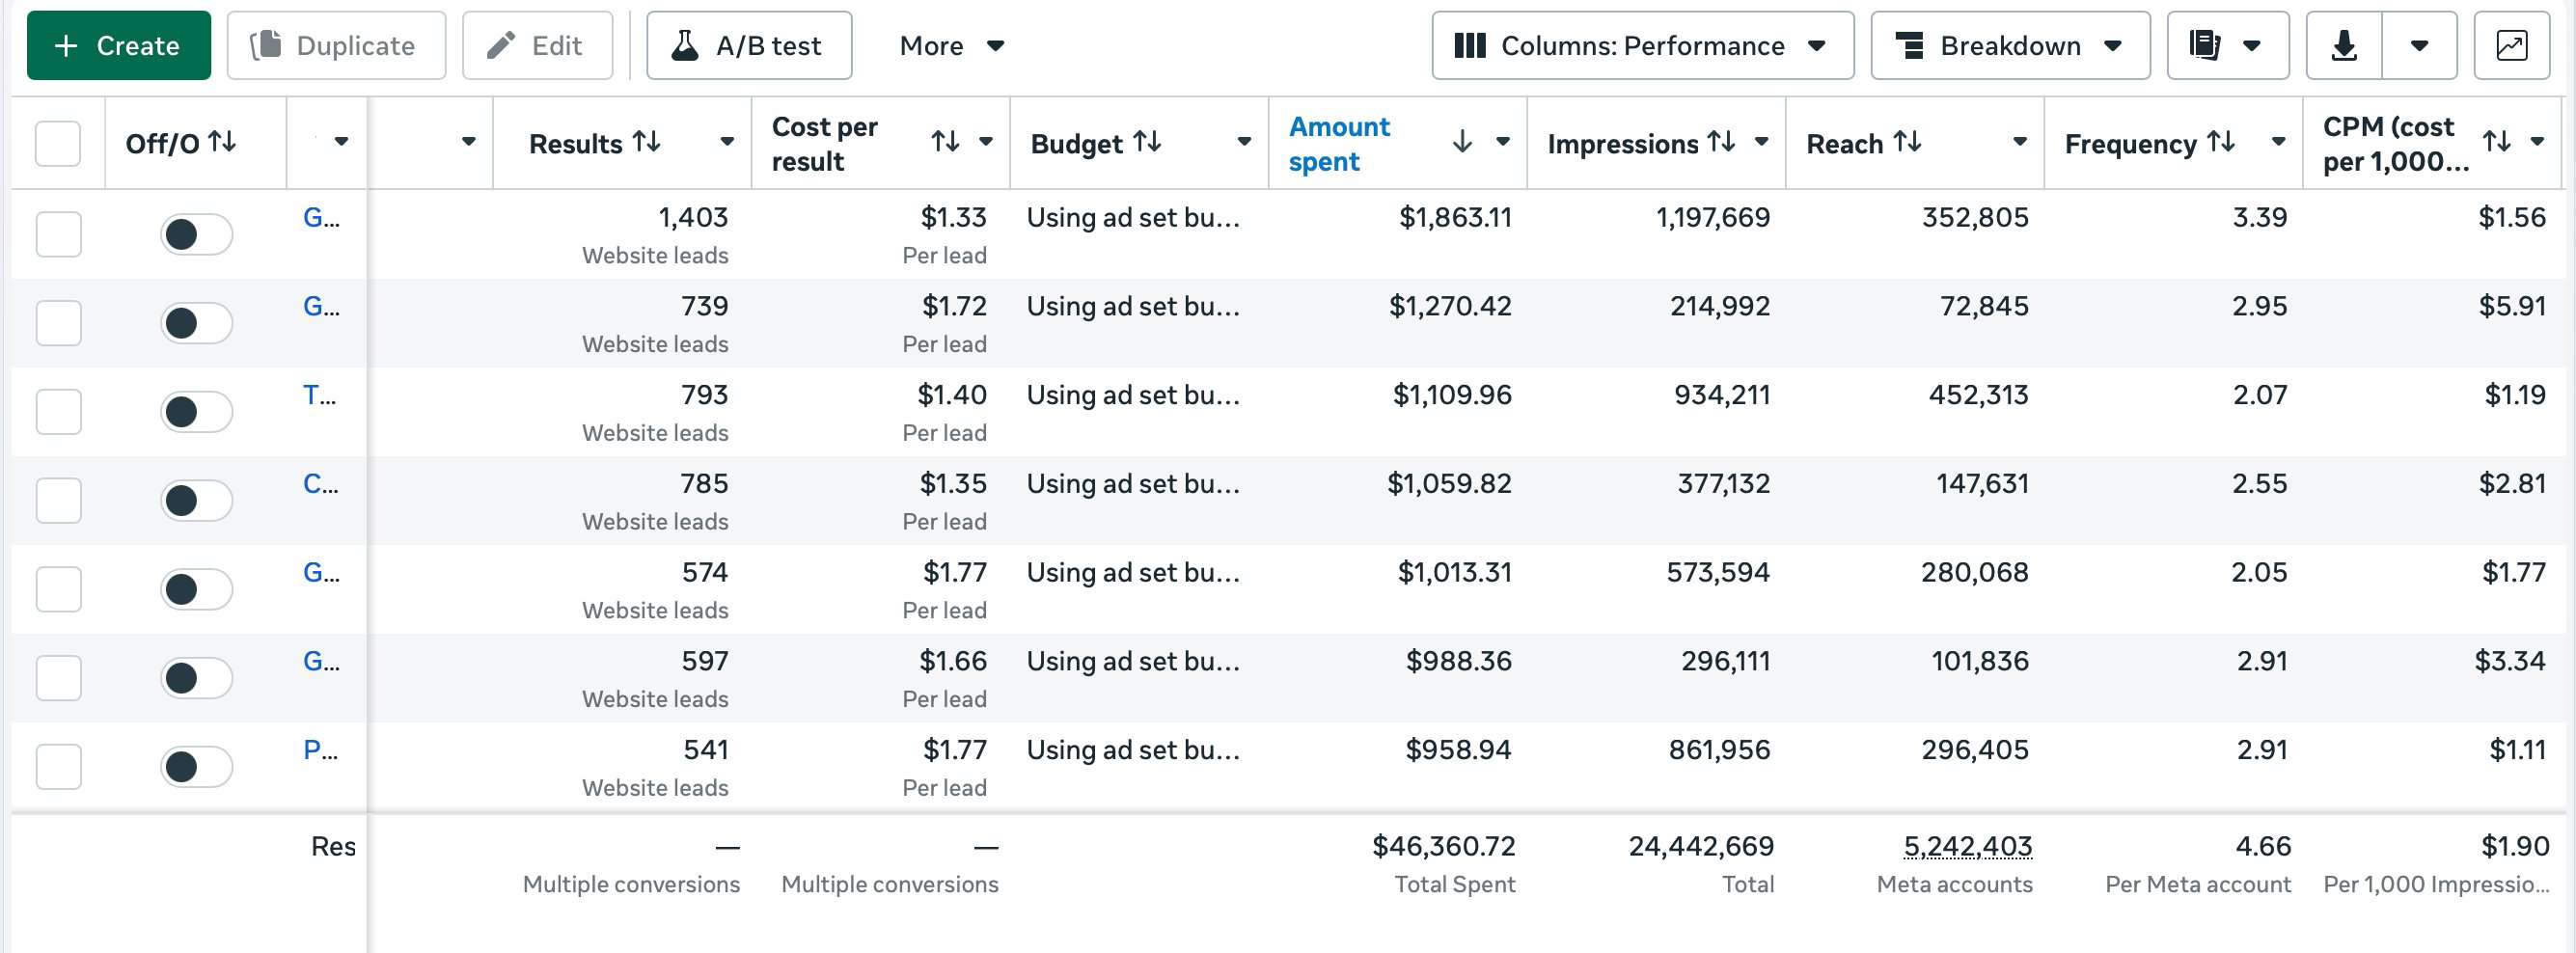This screenshot has height=953, width=2576.
Task: Open campaign link "T..." in third row
Action: 320,395
